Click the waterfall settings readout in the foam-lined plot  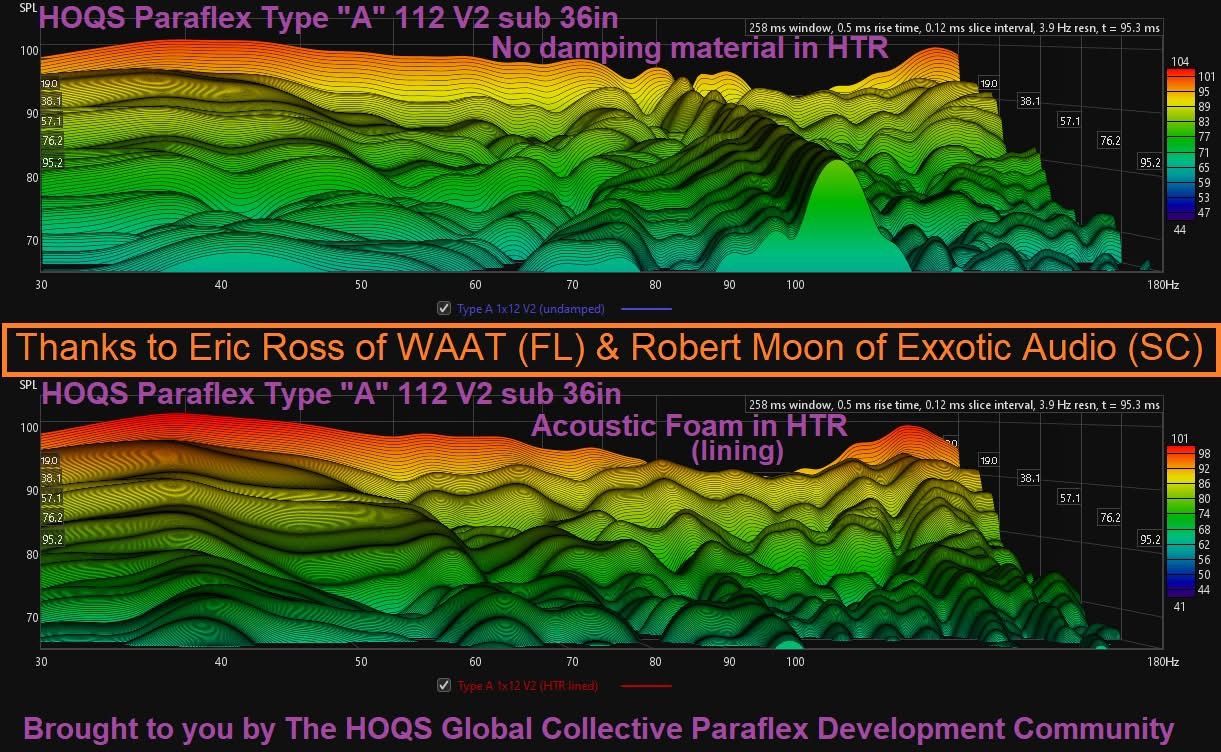(x=954, y=405)
